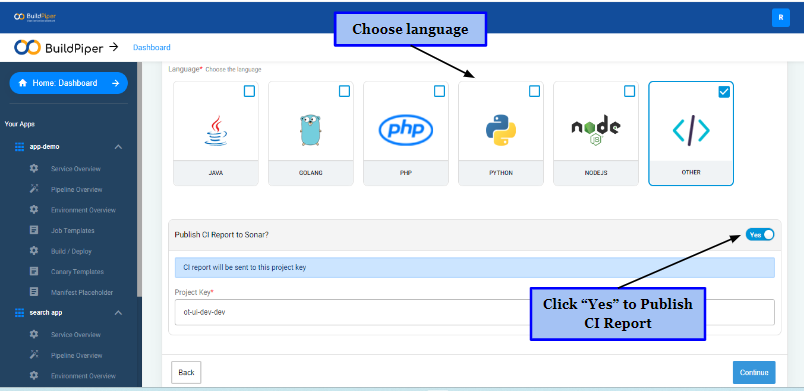Click the CI report project key info banner
804x391 pixels.
click(x=474, y=267)
